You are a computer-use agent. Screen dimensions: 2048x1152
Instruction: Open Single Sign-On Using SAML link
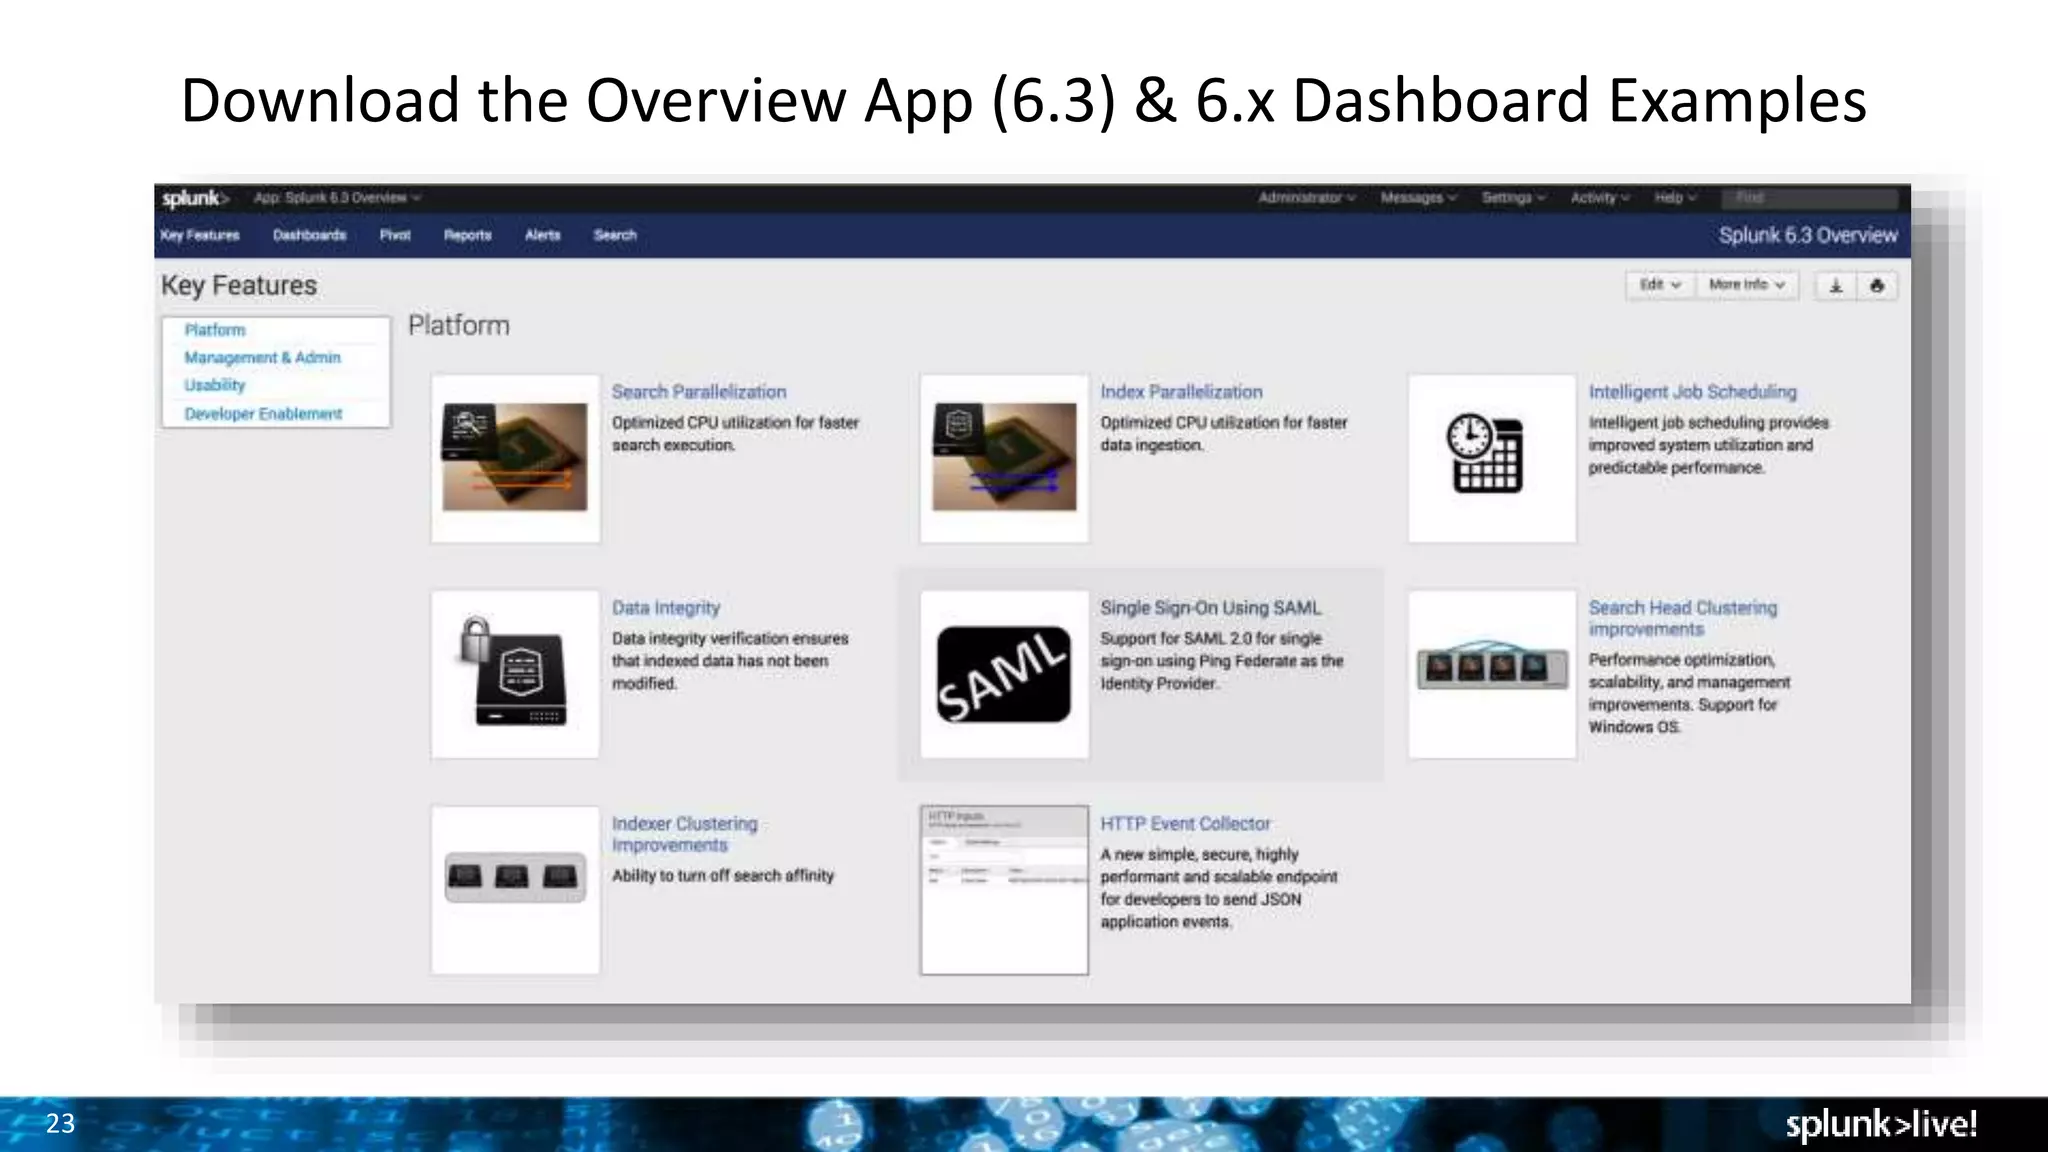pos(1210,608)
